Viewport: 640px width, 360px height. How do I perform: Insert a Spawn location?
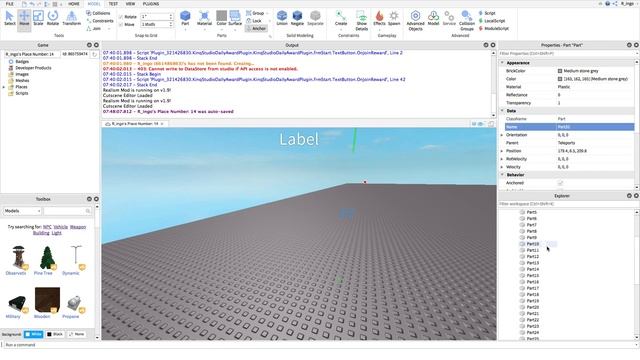(x=394, y=19)
